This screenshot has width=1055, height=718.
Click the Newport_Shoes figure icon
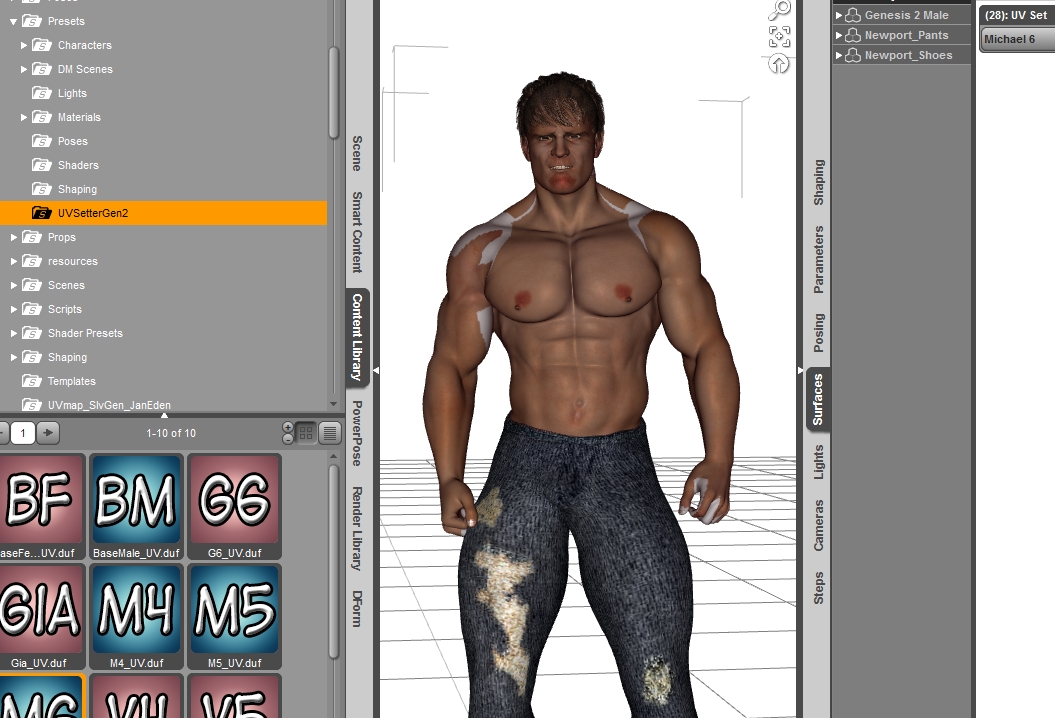point(853,55)
